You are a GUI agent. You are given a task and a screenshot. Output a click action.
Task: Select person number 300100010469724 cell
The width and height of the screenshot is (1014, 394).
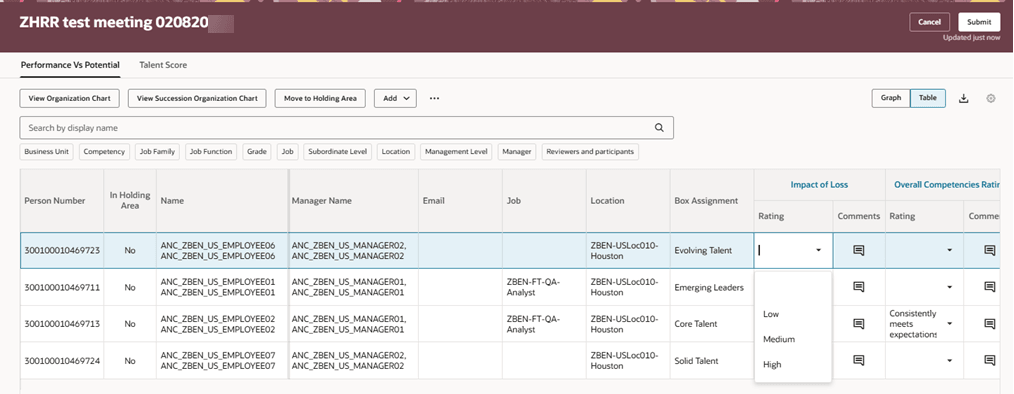[x=62, y=360]
